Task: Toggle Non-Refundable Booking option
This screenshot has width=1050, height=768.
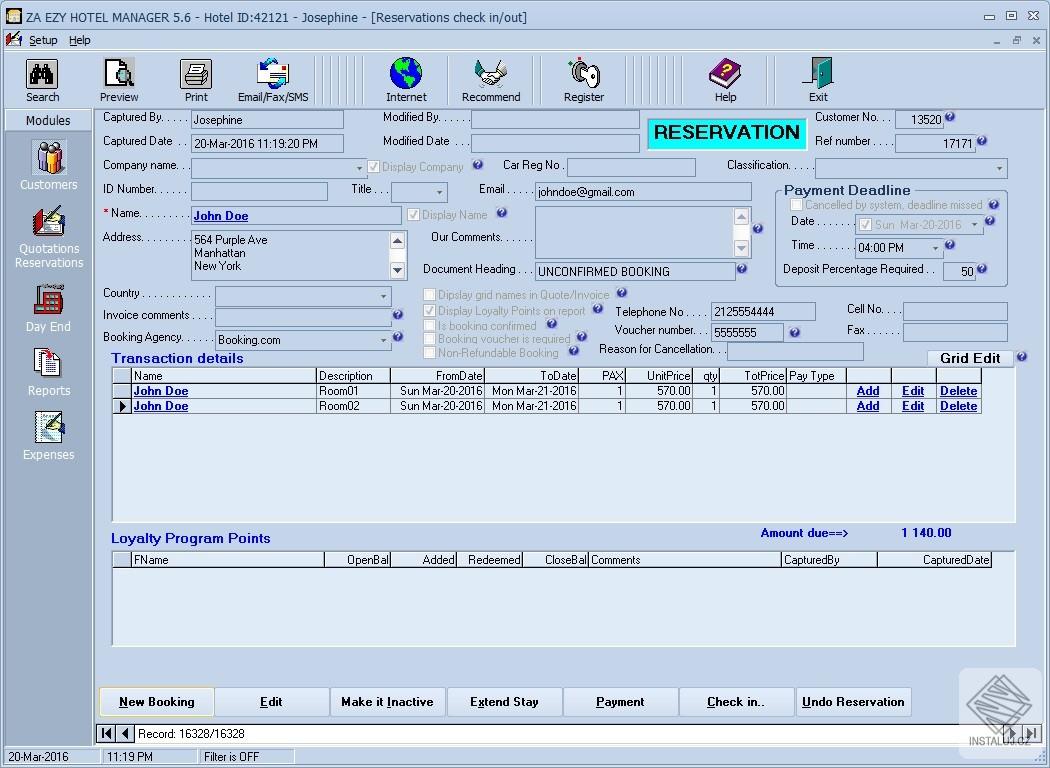Action: 431,352
